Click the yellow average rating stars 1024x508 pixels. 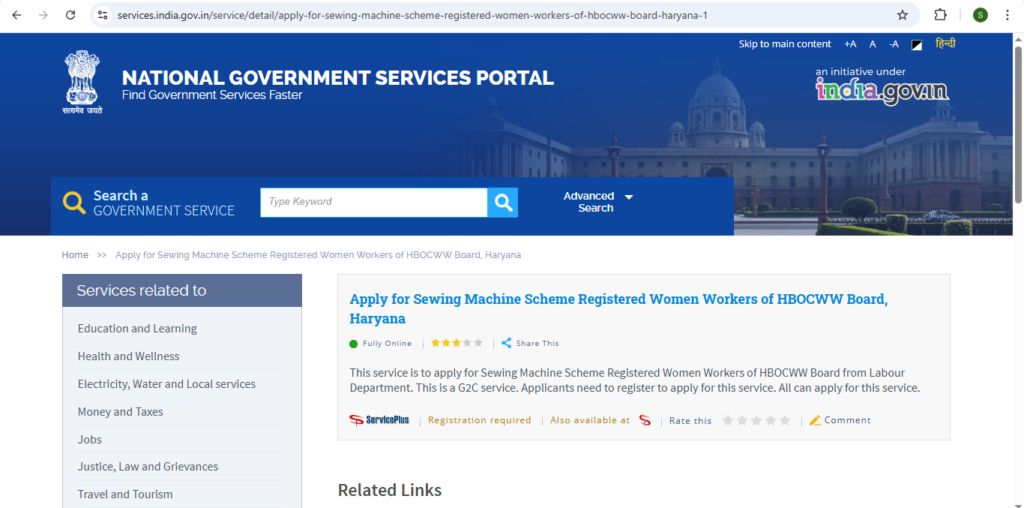456,343
